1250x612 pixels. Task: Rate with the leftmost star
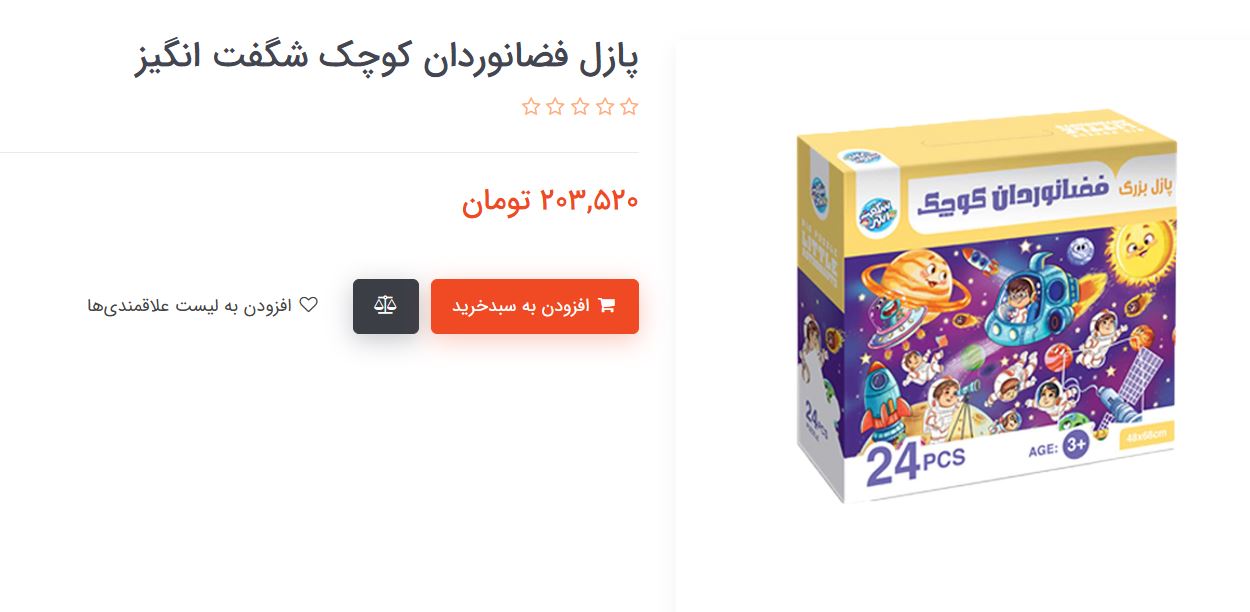(x=531, y=107)
